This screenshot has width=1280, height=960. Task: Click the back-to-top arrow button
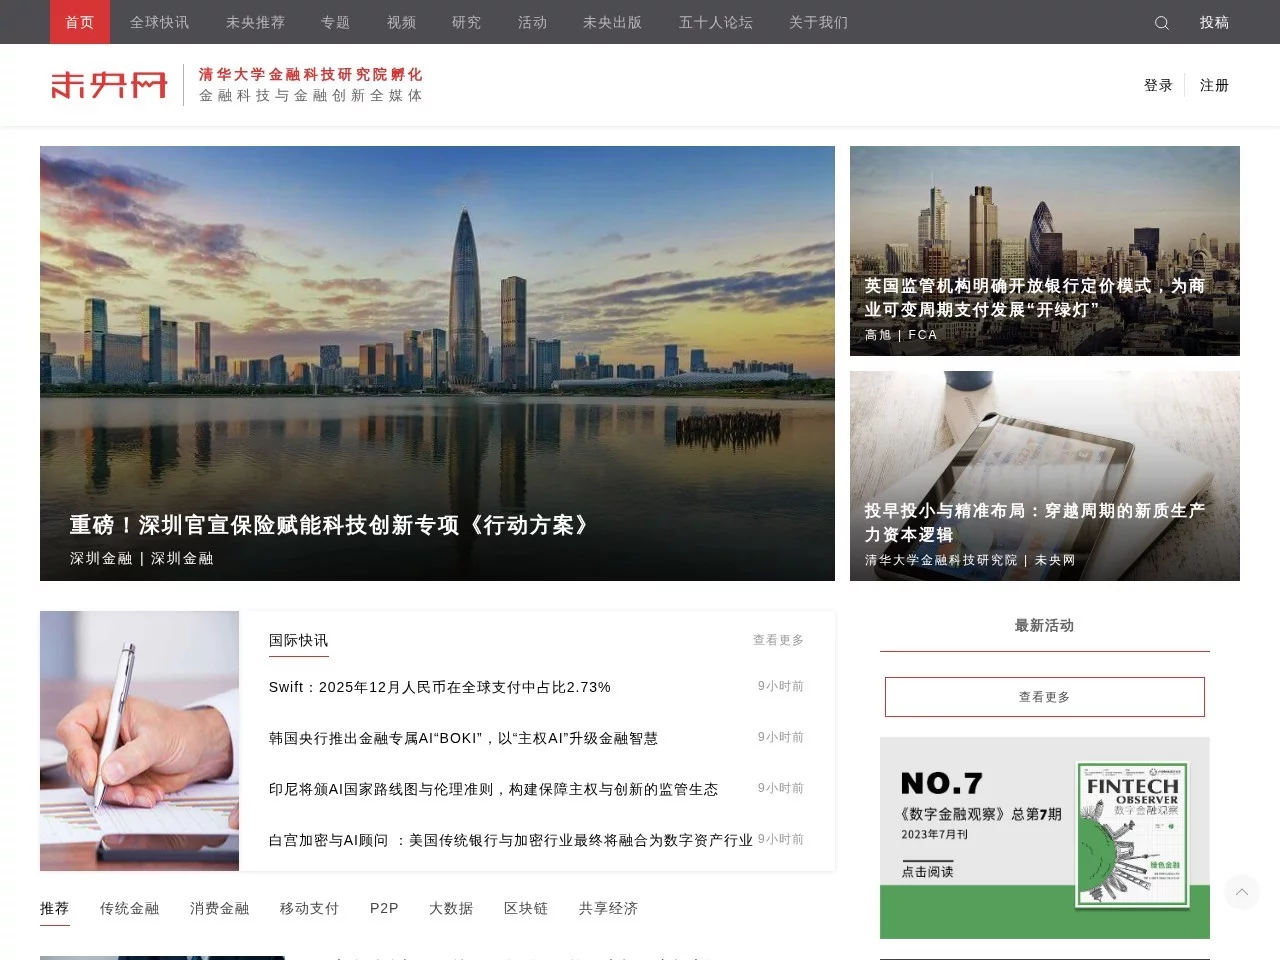coord(1242,892)
